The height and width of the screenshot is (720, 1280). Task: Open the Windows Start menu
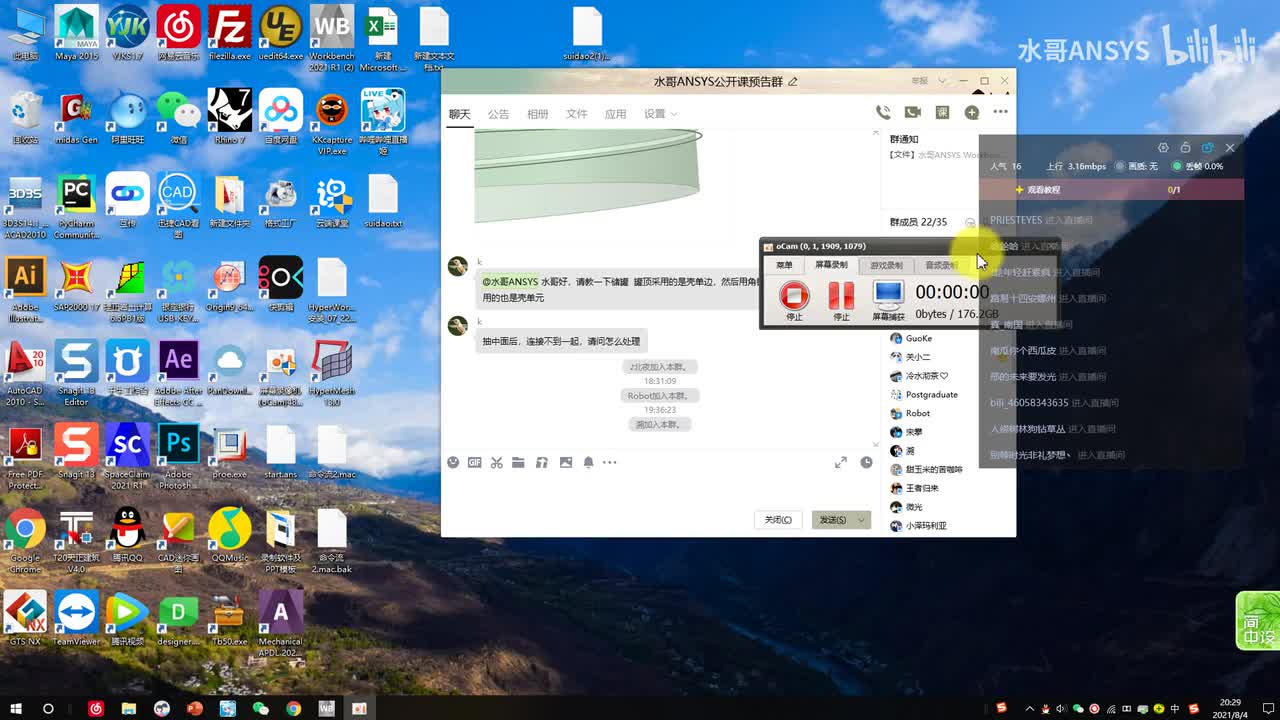pyautogui.click(x=14, y=708)
